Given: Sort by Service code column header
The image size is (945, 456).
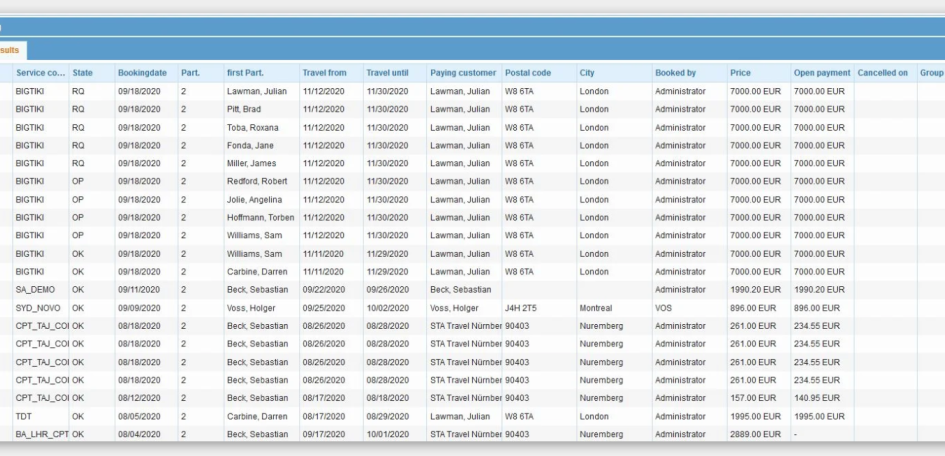Looking at the screenshot, I should 40,73.
